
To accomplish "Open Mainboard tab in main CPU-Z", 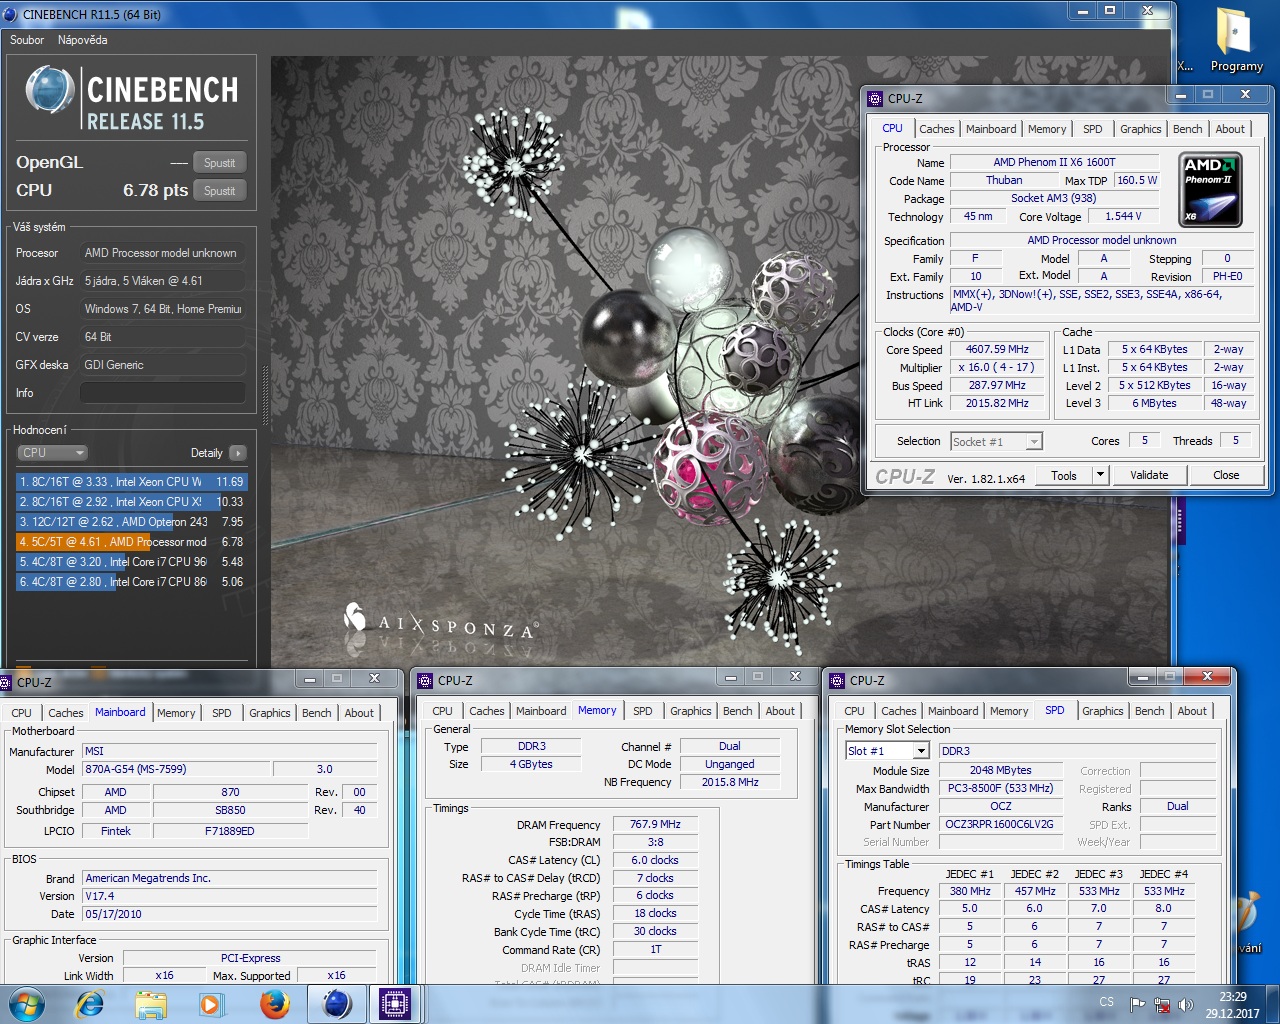I will (991, 129).
